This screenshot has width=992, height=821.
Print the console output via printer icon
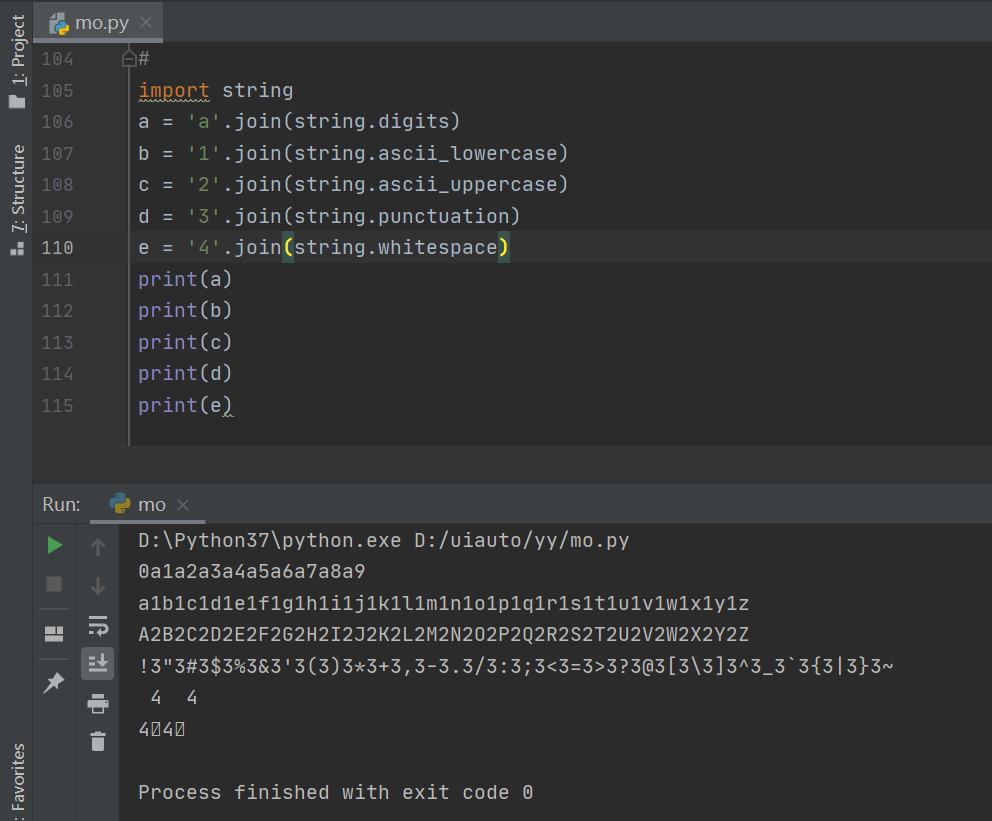98,704
